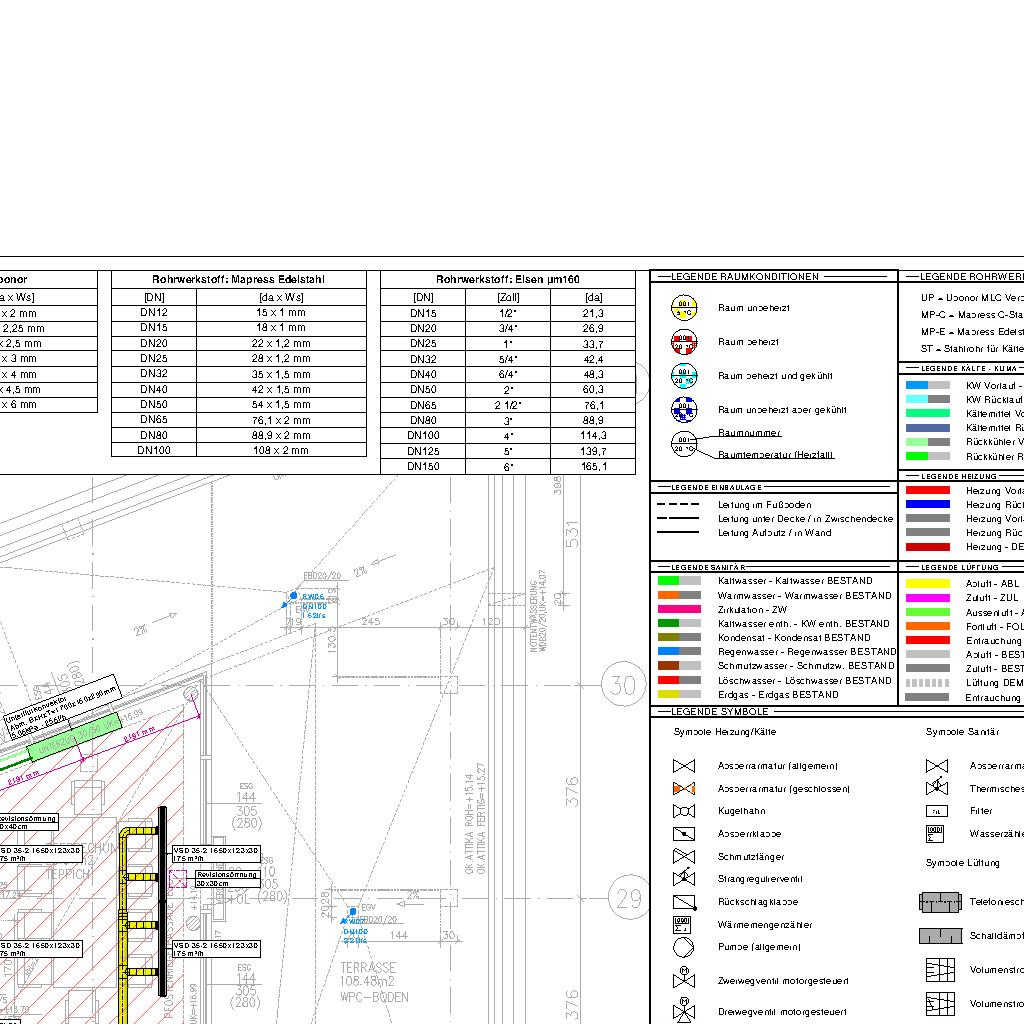Select the sanitary Filter symbol box

tap(936, 811)
